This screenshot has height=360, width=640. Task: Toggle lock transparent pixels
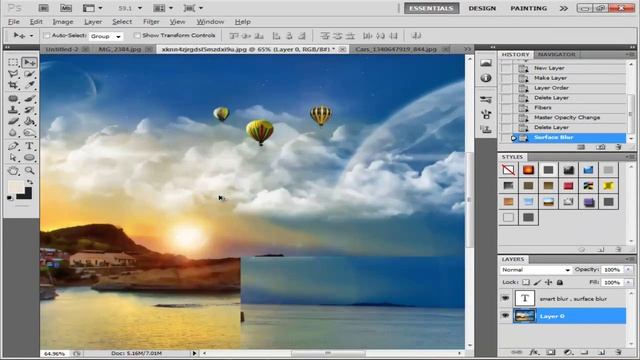click(x=526, y=282)
